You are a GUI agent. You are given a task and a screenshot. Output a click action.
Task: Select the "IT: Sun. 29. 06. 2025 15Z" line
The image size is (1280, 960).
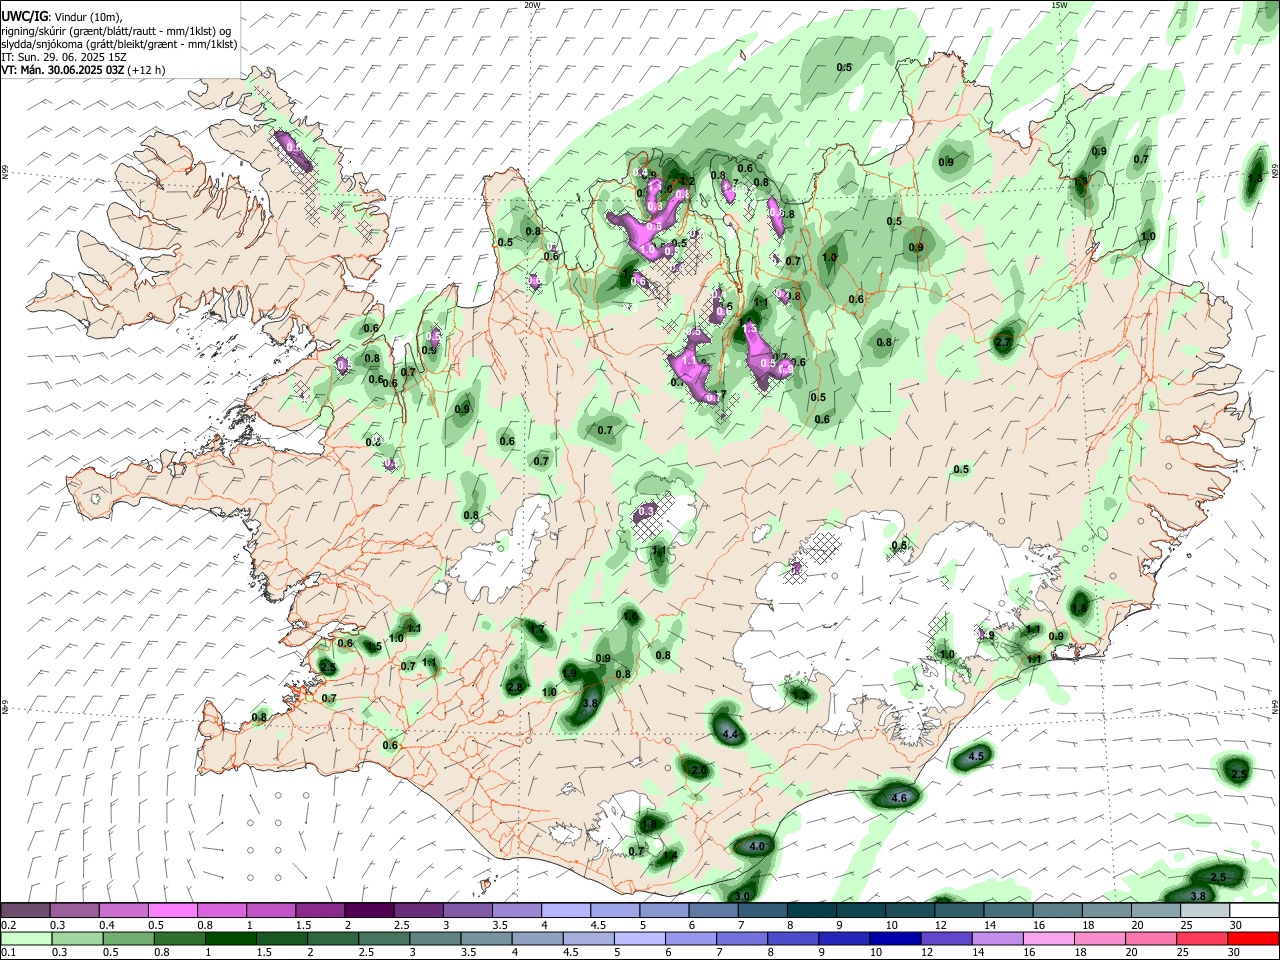click(x=63, y=57)
